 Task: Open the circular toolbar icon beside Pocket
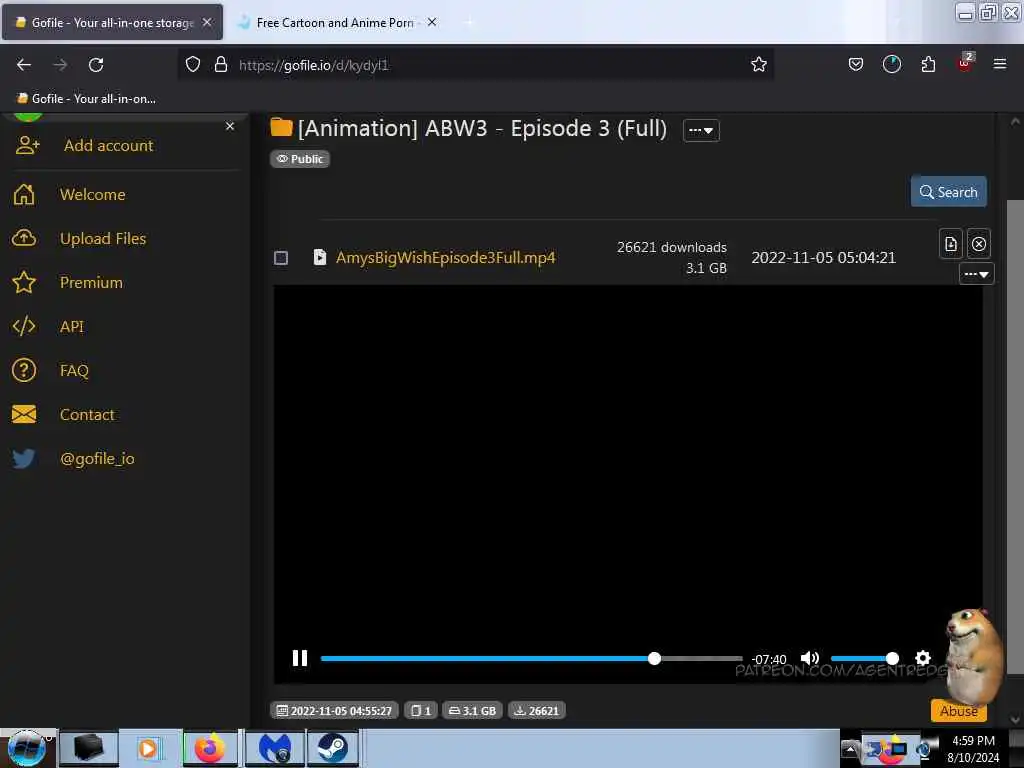click(x=891, y=64)
